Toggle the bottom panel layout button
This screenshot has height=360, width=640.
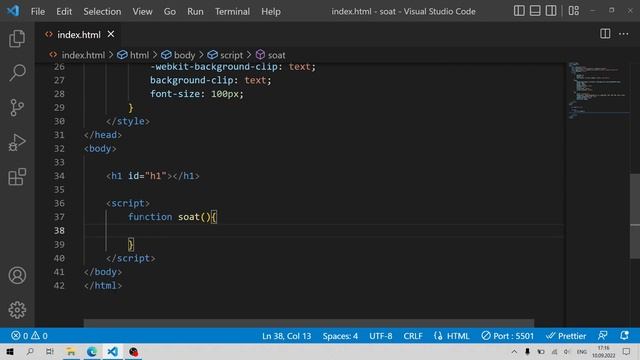[535, 11]
